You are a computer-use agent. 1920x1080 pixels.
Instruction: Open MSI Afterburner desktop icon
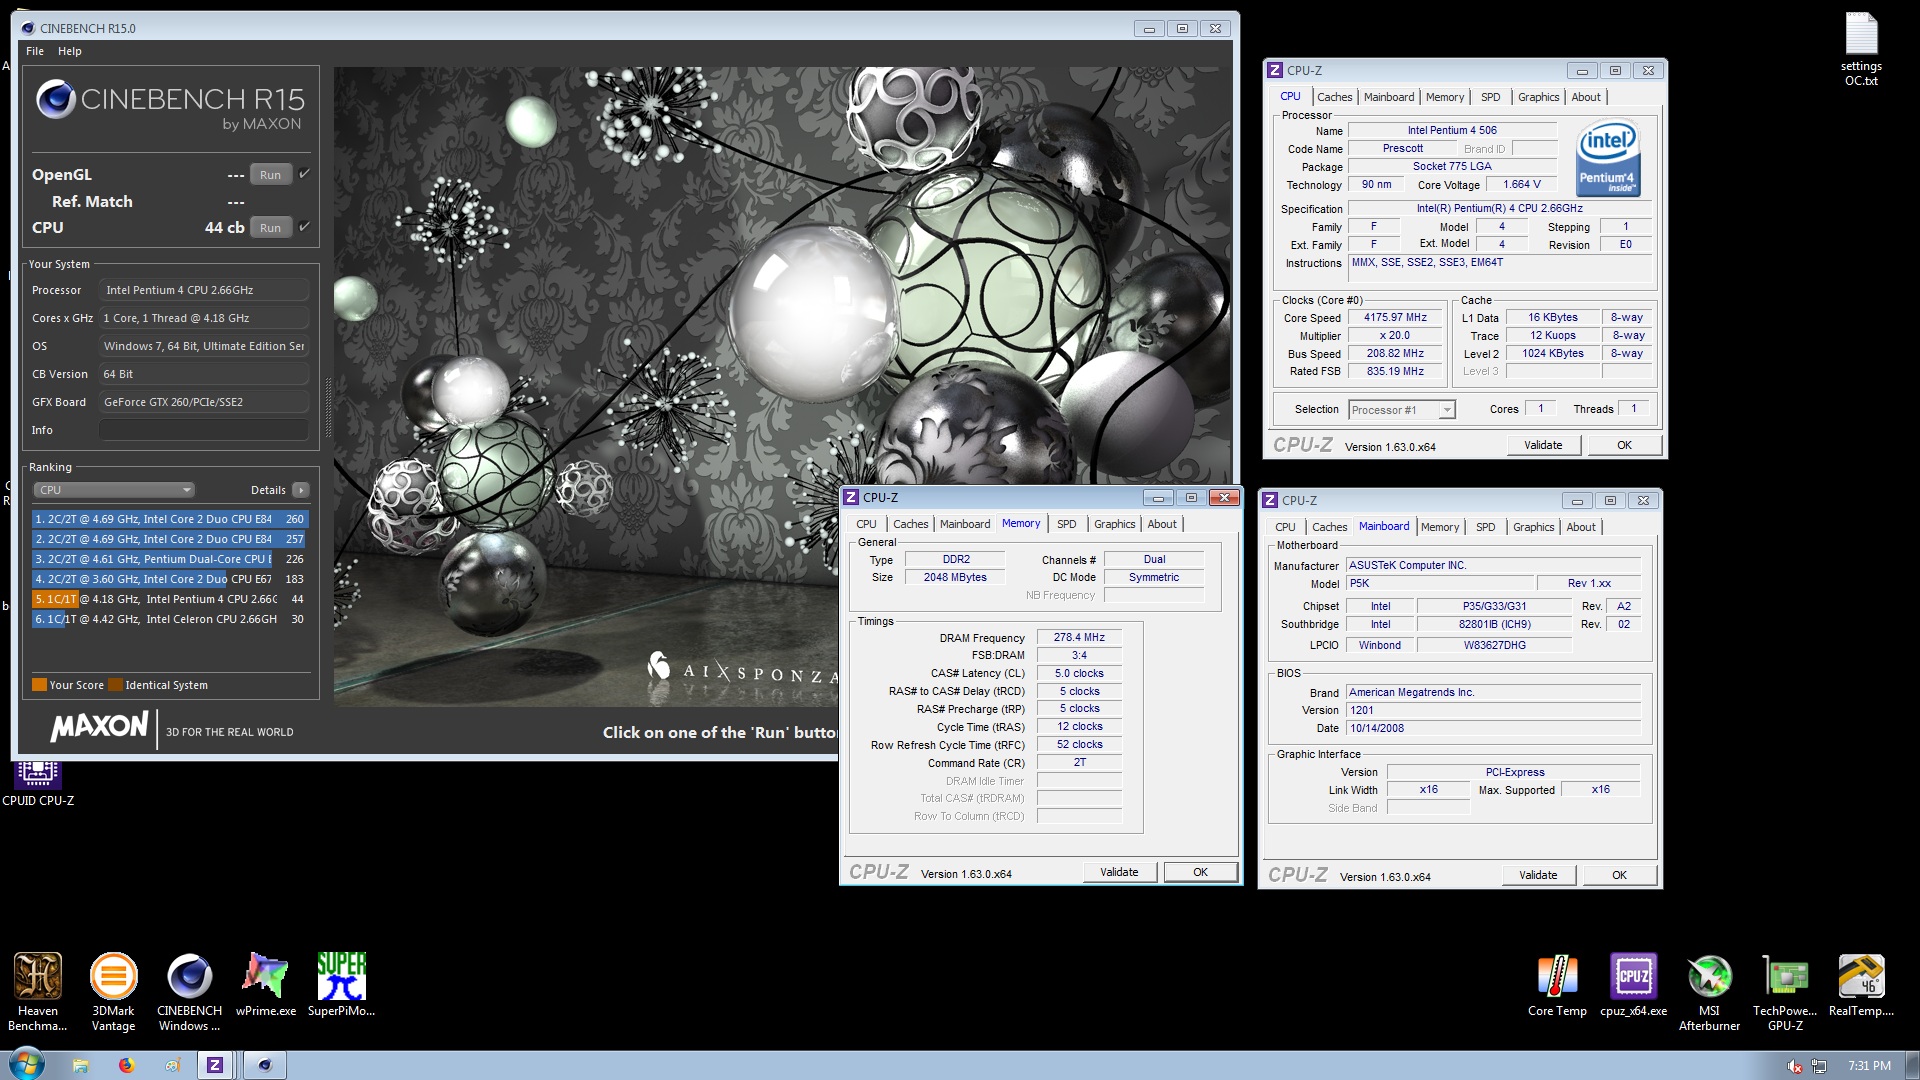1709,991
